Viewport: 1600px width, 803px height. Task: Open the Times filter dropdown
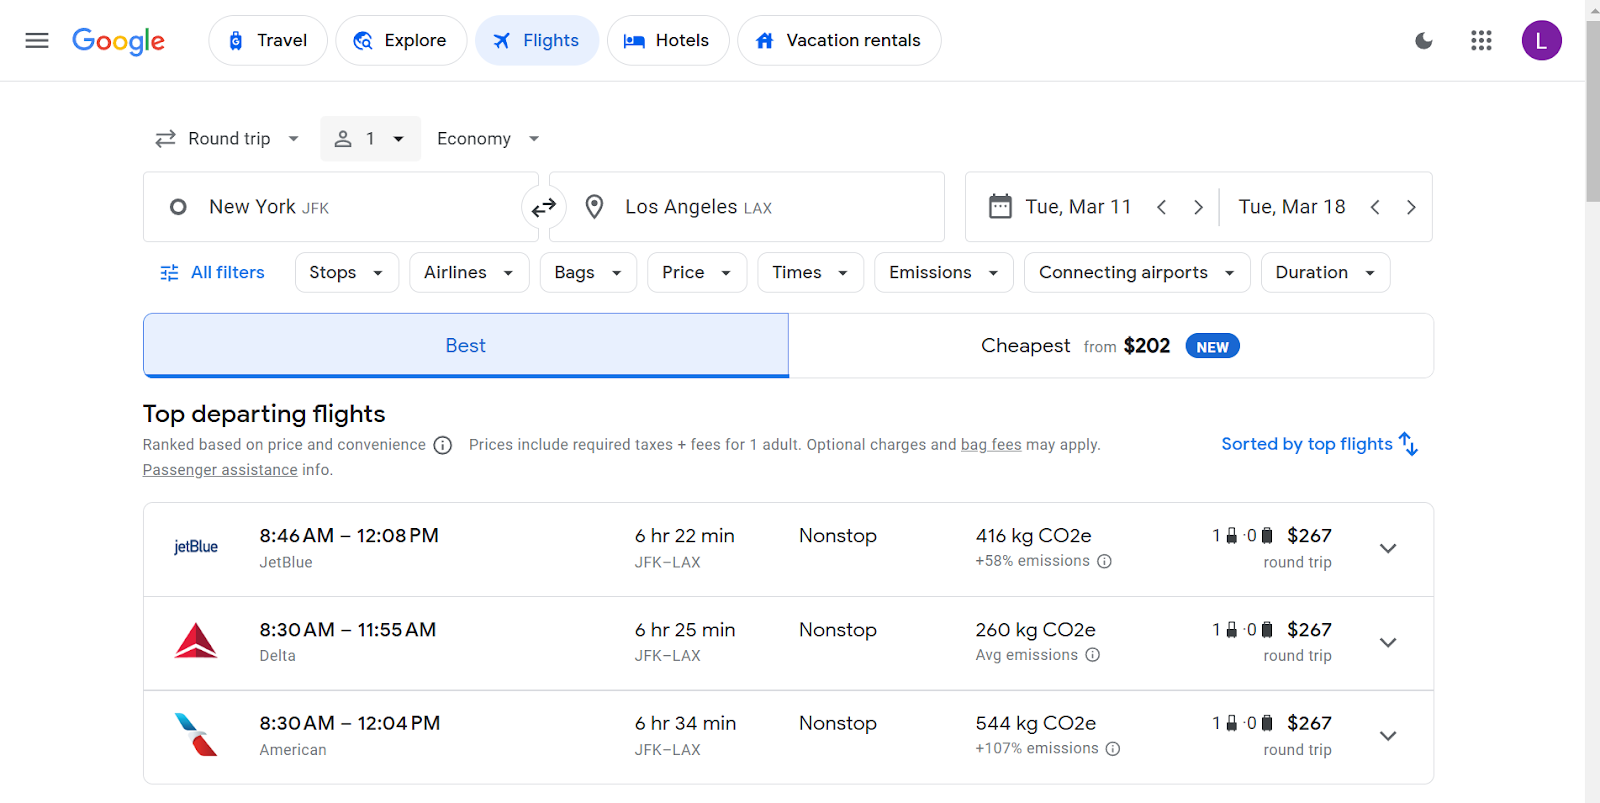[x=811, y=273]
